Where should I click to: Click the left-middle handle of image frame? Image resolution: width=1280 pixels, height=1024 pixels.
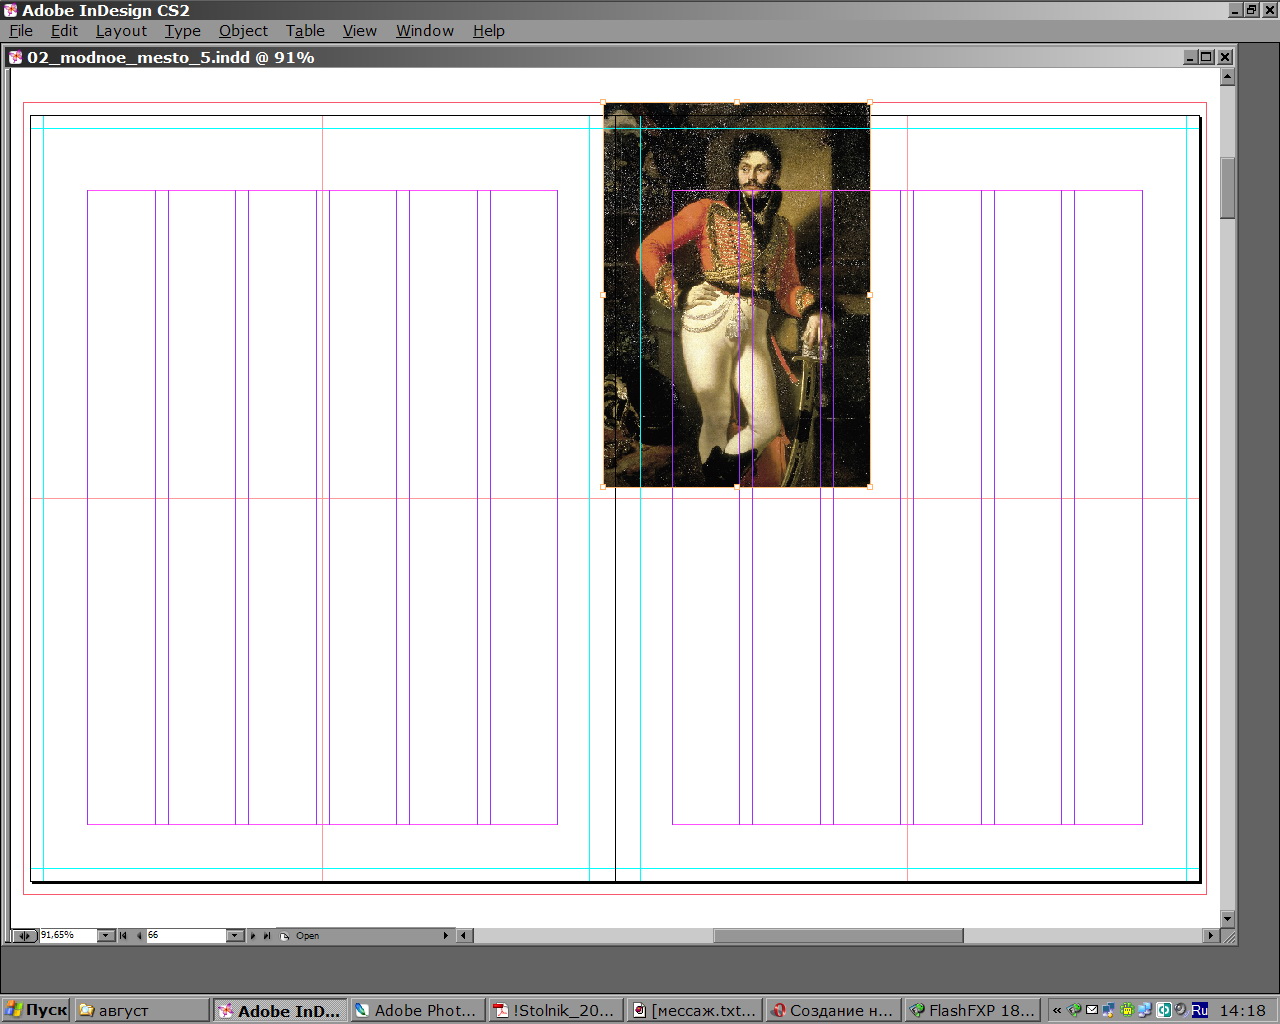(x=603, y=295)
